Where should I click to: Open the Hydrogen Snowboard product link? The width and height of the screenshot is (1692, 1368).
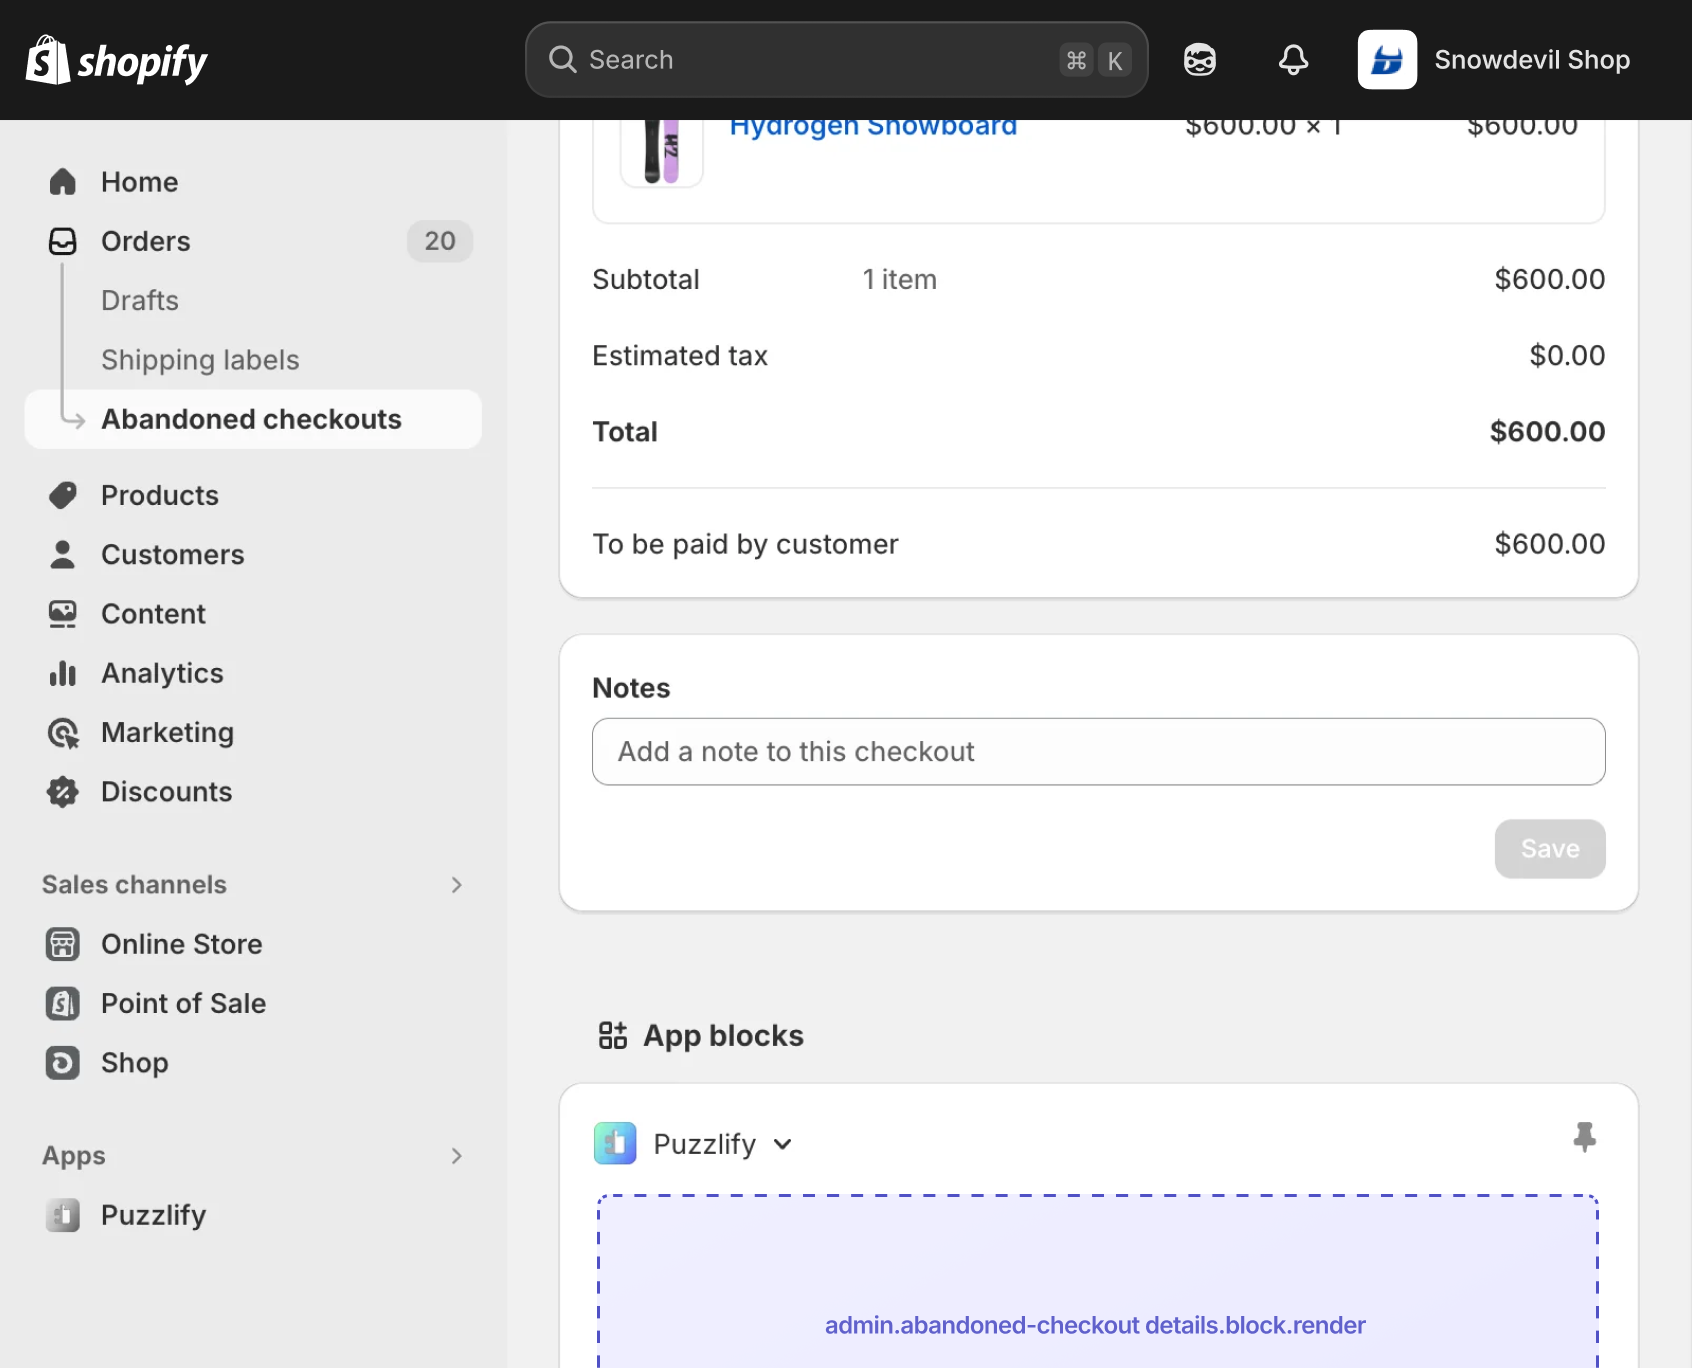point(873,128)
